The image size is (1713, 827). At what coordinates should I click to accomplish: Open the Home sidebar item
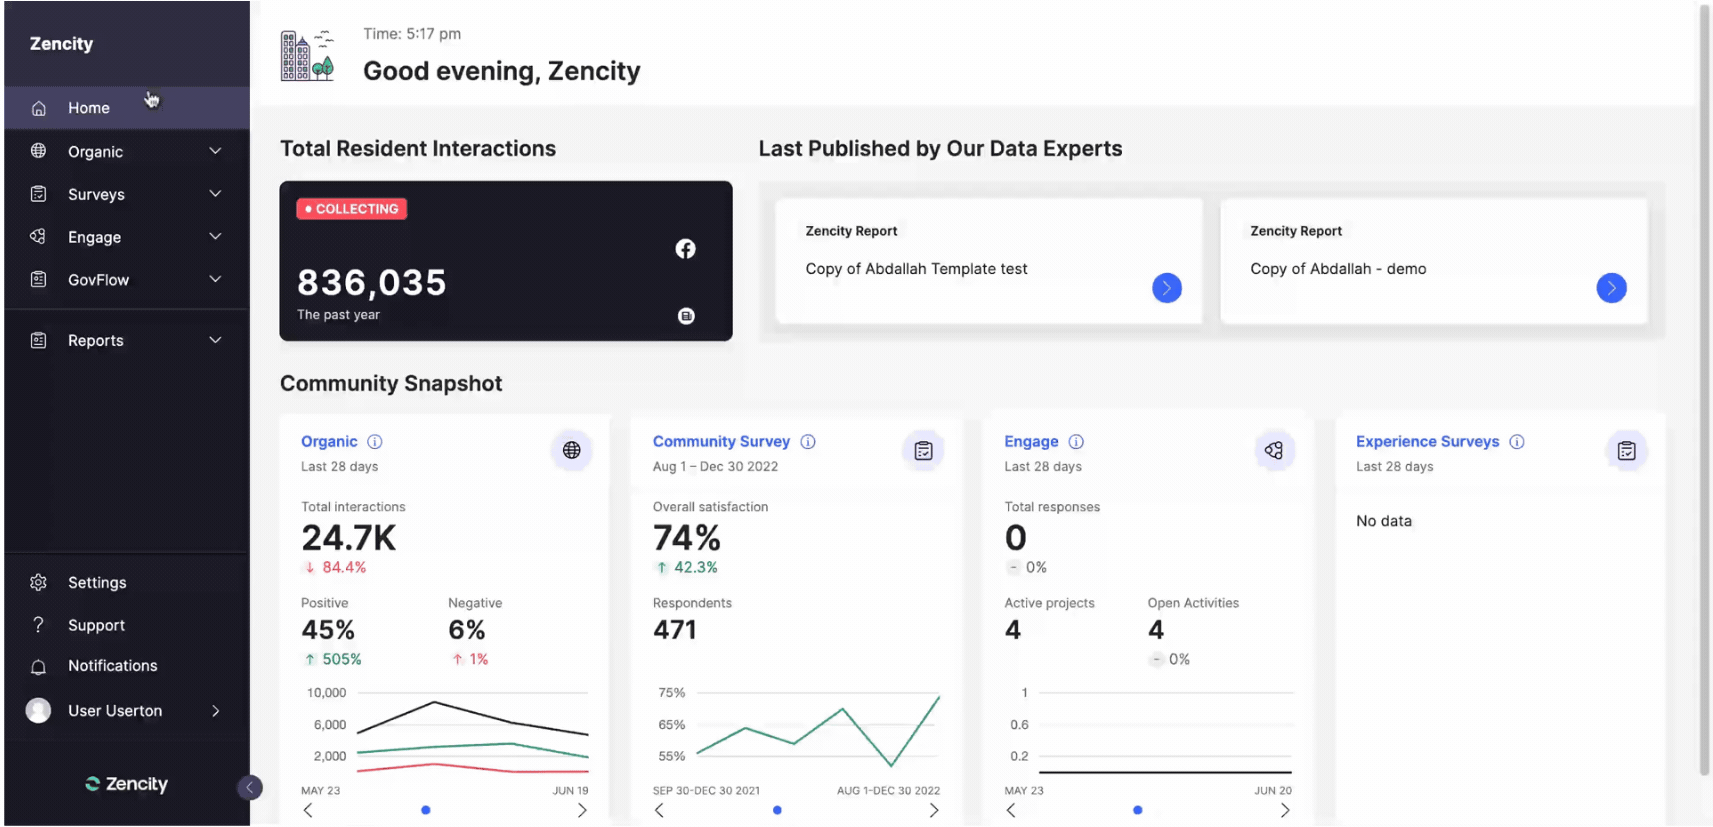tap(127, 108)
